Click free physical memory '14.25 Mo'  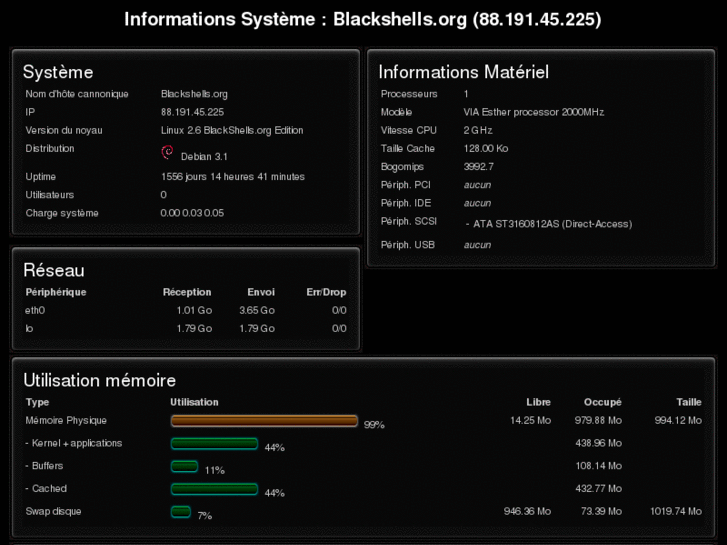(530, 421)
